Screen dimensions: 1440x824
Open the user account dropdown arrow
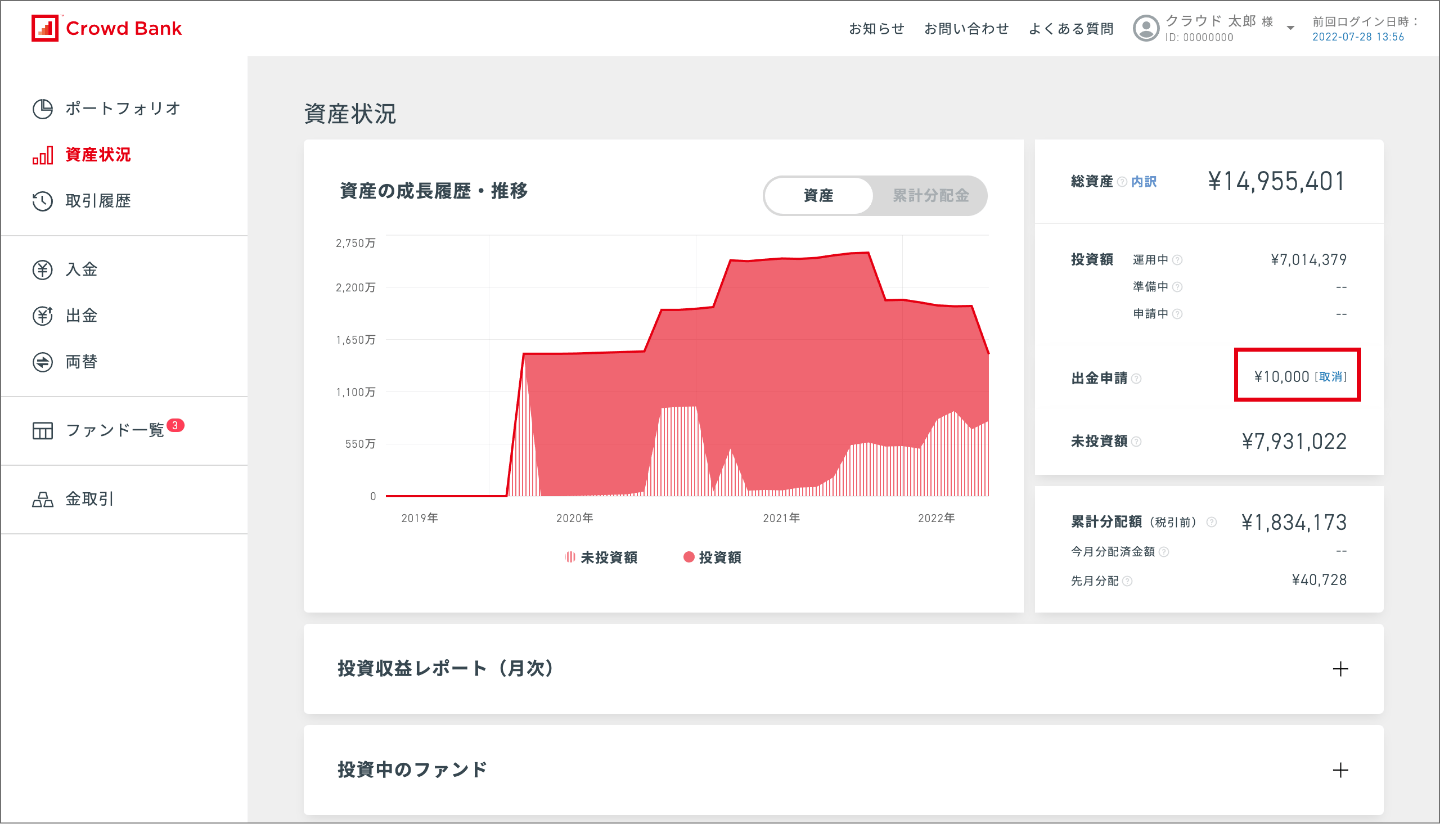pyautogui.click(x=1291, y=28)
